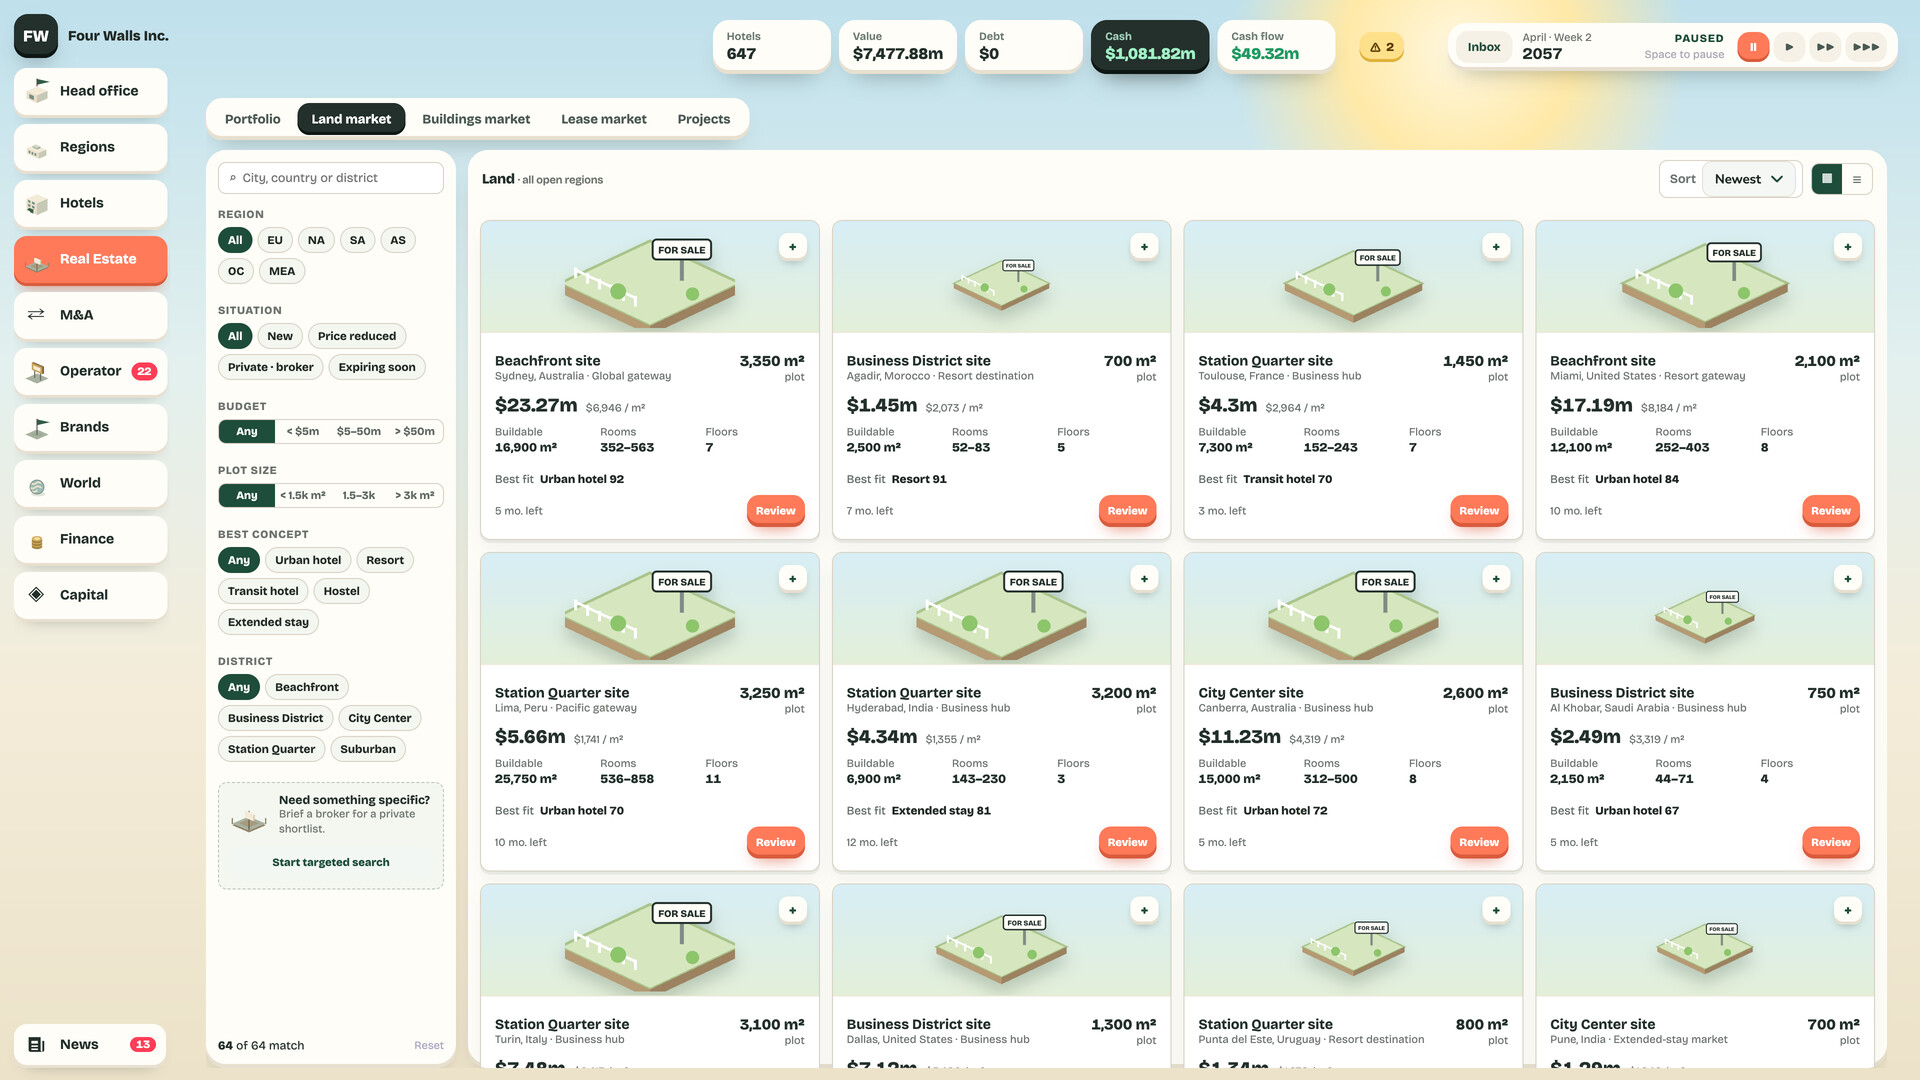The image size is (1920, 1080).
Task: Open the Operator section with 22 badge
Action: coord(90,371)
